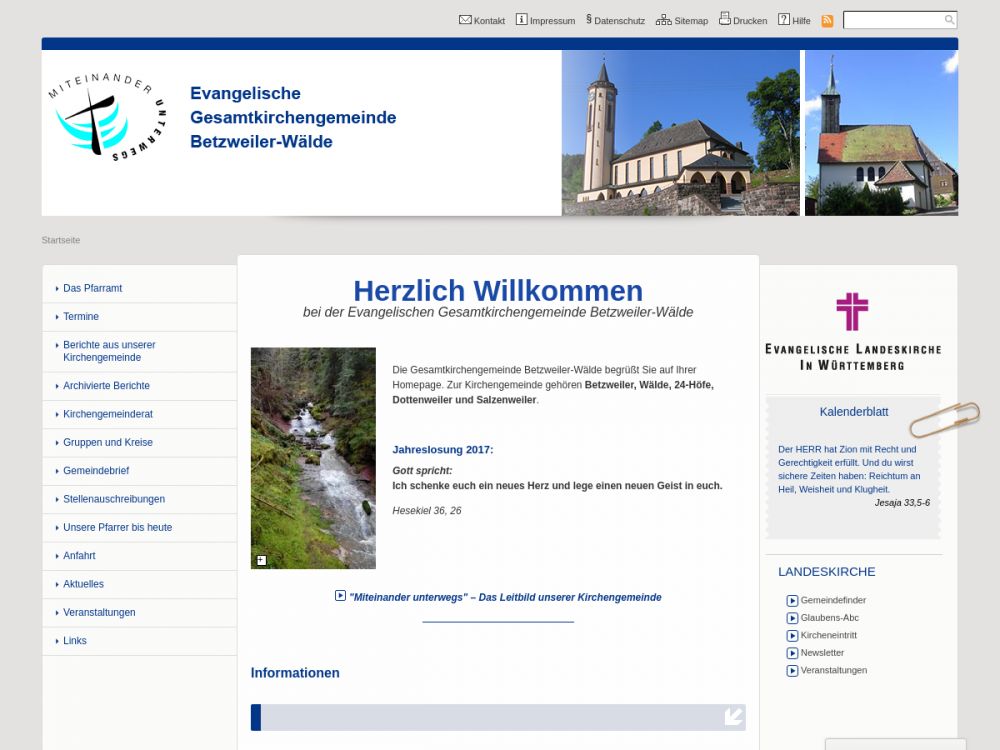The height and width of the screenshot is (750, 1000).
Task: Open the Datenschutz link
Action: coord(618,21)
